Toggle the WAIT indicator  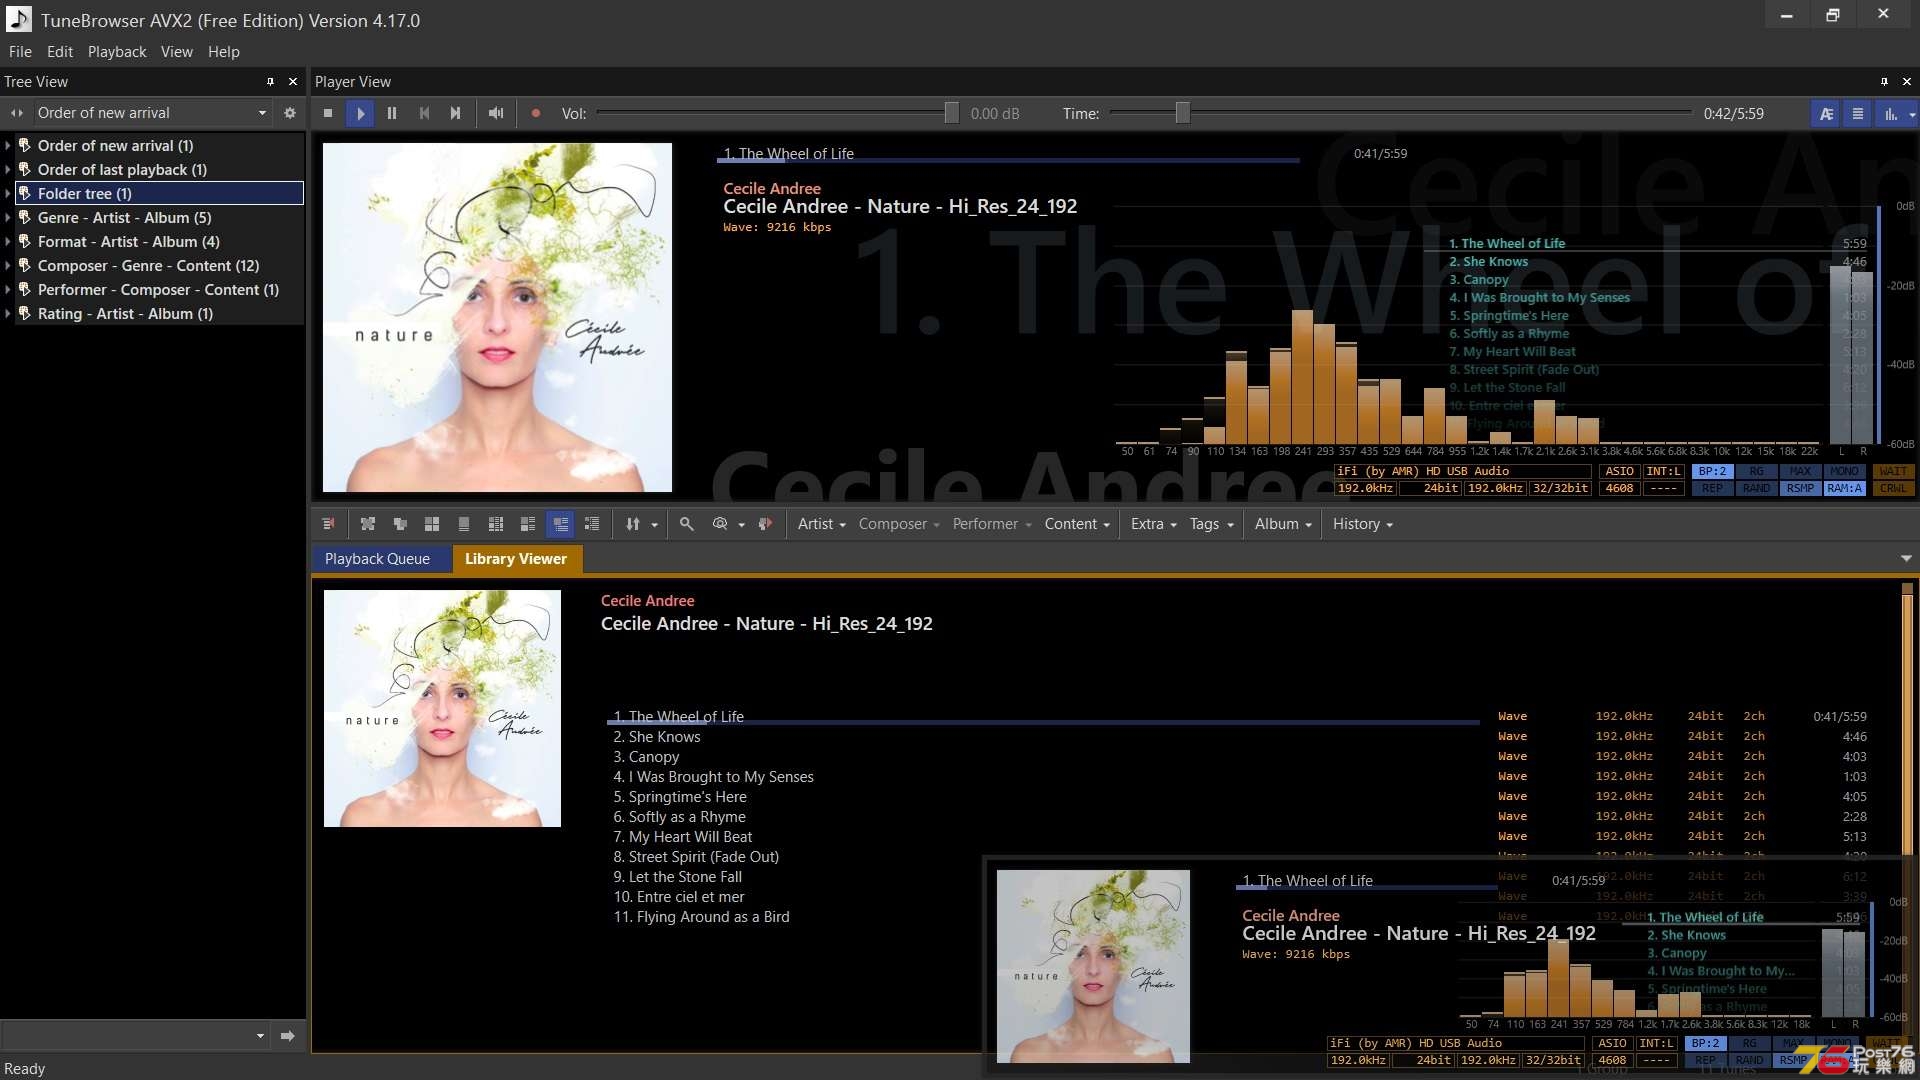coord(1893,471)
